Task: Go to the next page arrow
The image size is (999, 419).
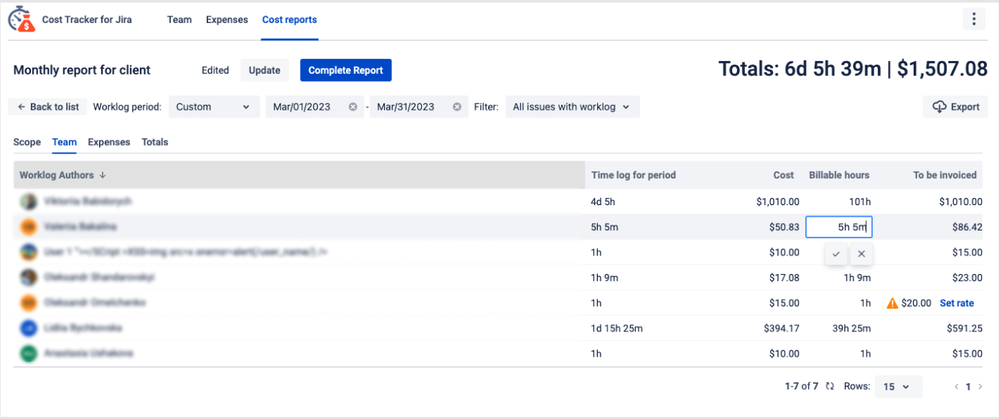Action: tap(980, 387)
